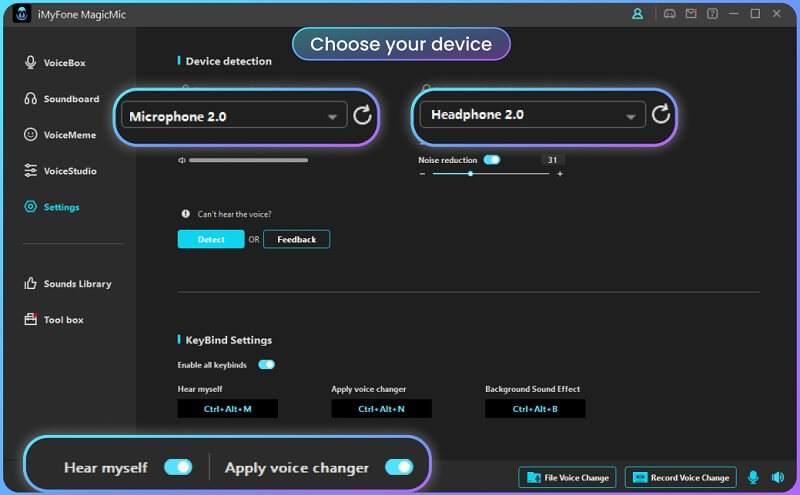Click the plus icon of noise reduction
800x495 pixels.
tap(560, 174)
